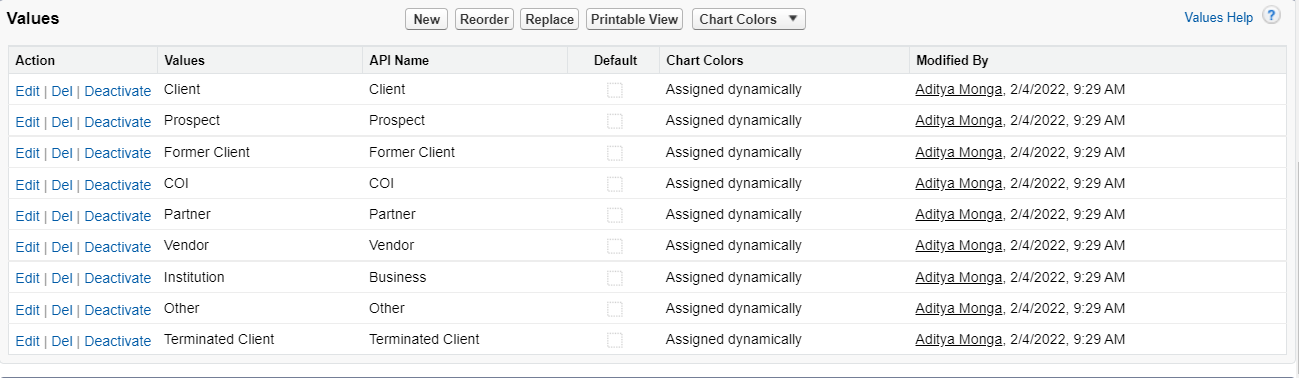
Task: Select the Replace button
Action: point(550,19)
